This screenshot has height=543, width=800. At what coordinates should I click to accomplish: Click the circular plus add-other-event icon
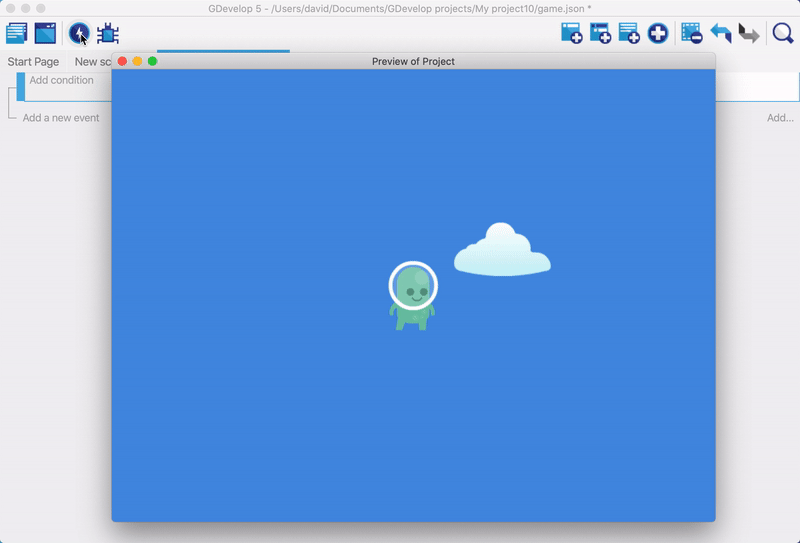point(658,34)
